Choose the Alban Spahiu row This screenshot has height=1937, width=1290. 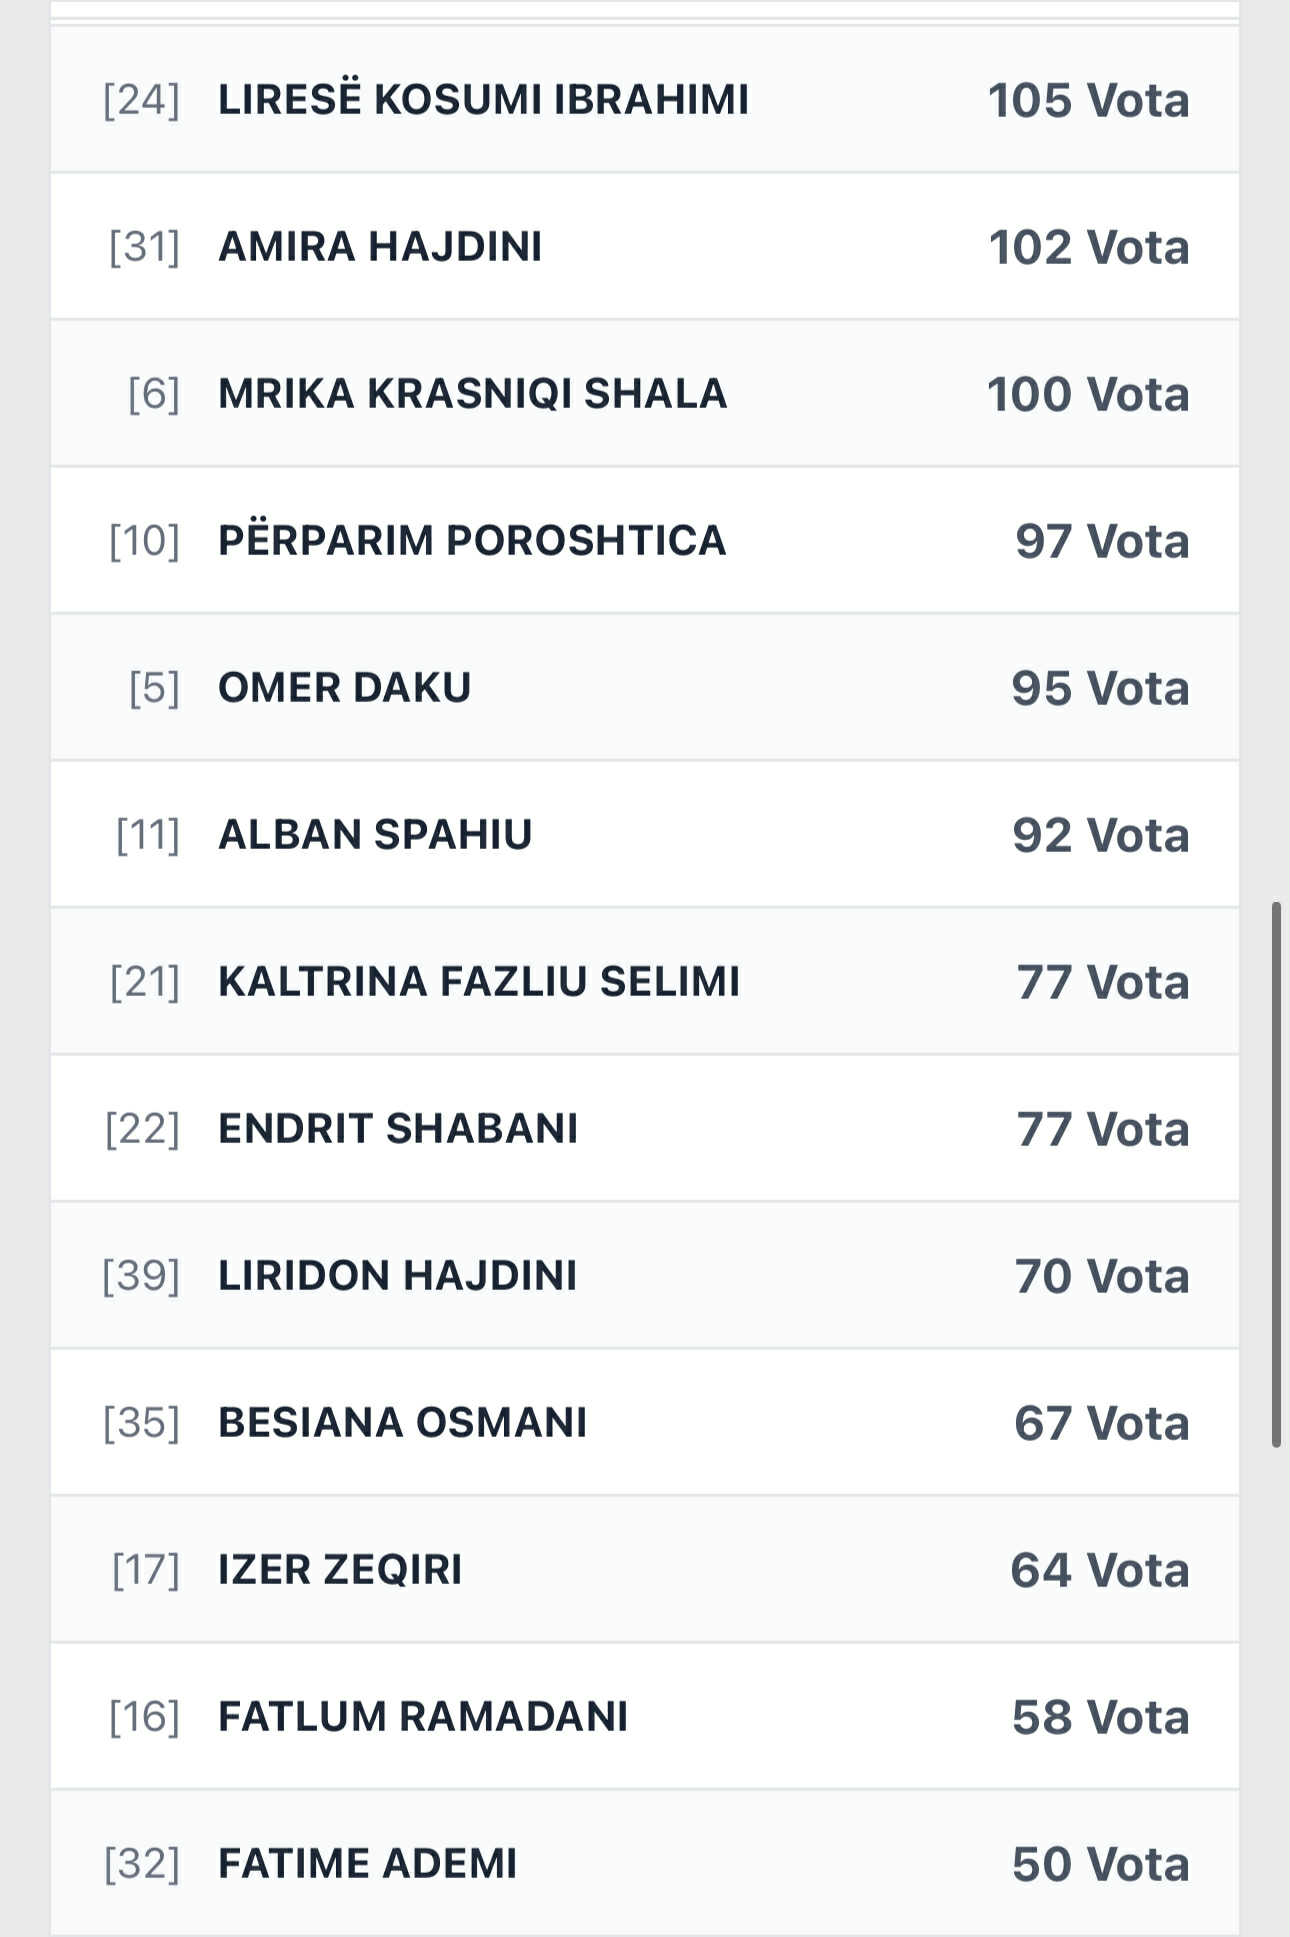[x=375, y=834]
